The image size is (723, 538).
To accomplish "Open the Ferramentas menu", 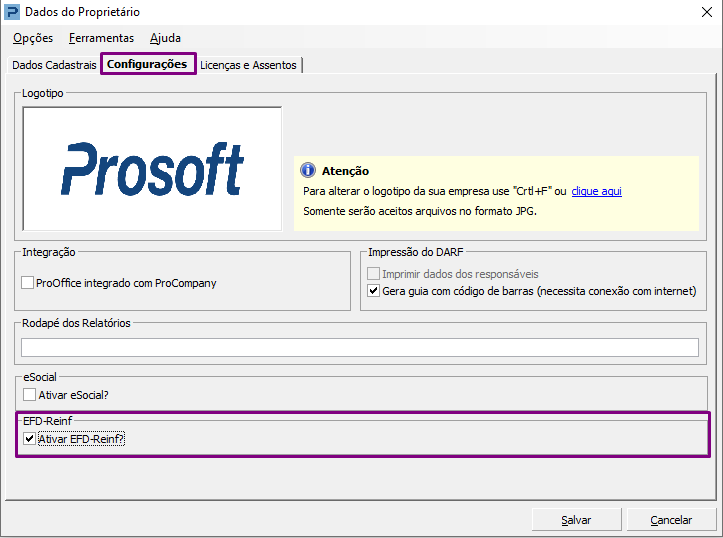I will click(x=101, y=38).
